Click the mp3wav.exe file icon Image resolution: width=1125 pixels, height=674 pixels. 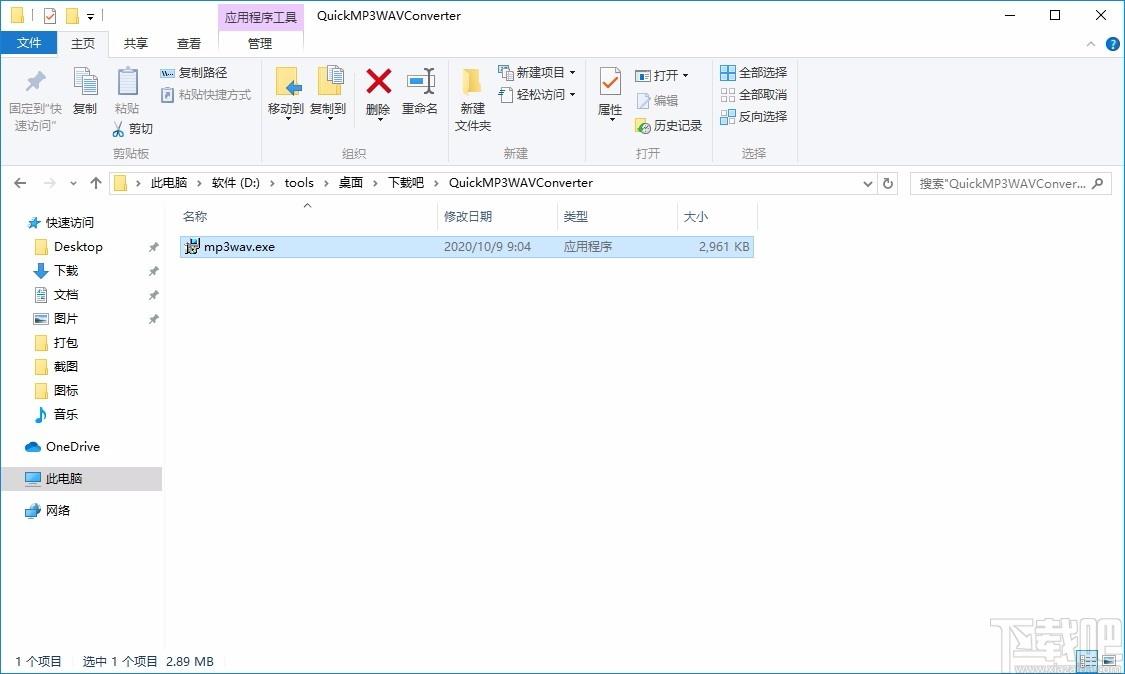[192, 246]
